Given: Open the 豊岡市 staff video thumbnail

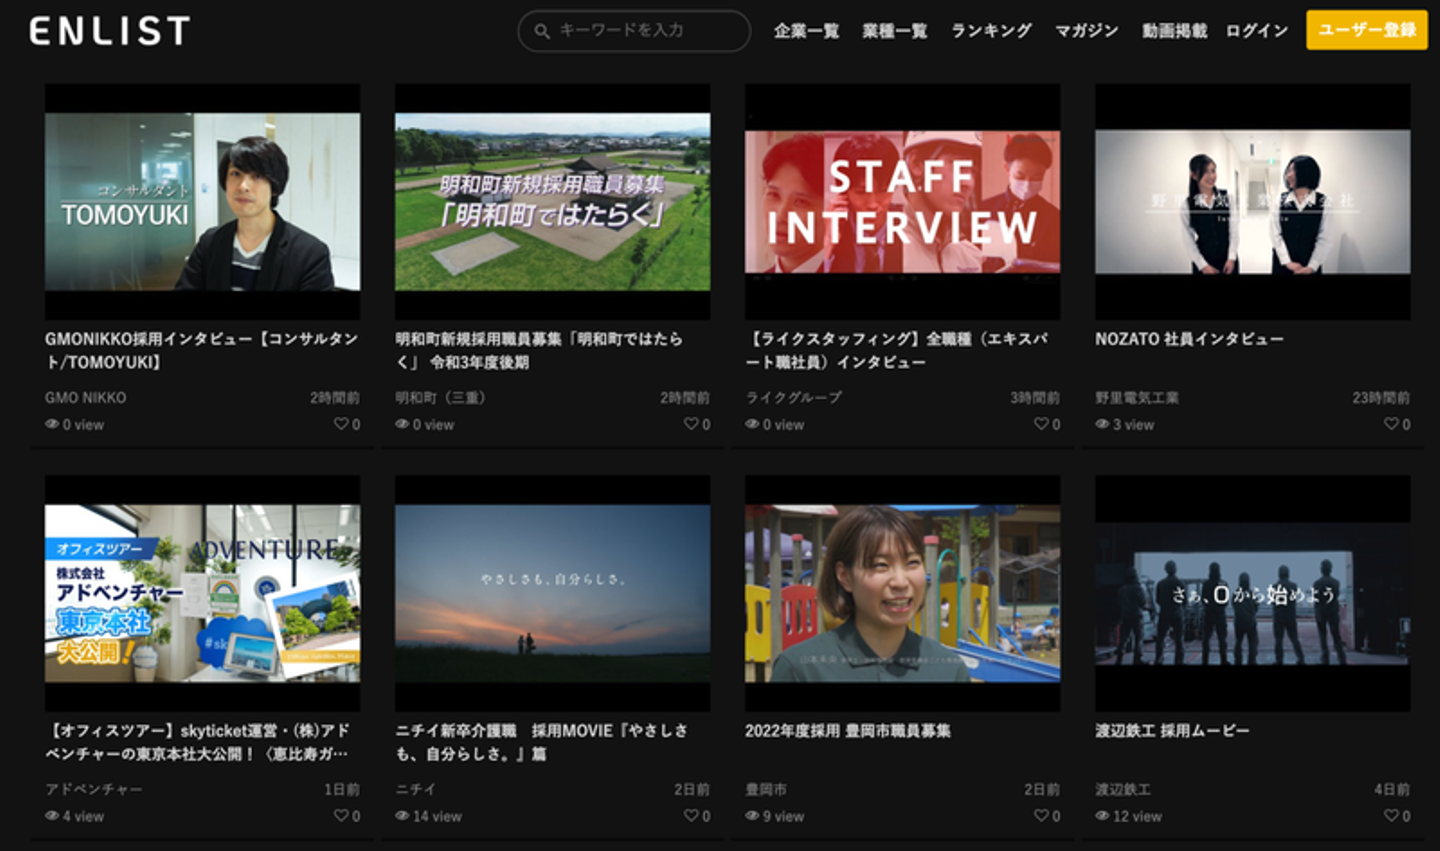Looking at the screenshot, I should point(903,594).
